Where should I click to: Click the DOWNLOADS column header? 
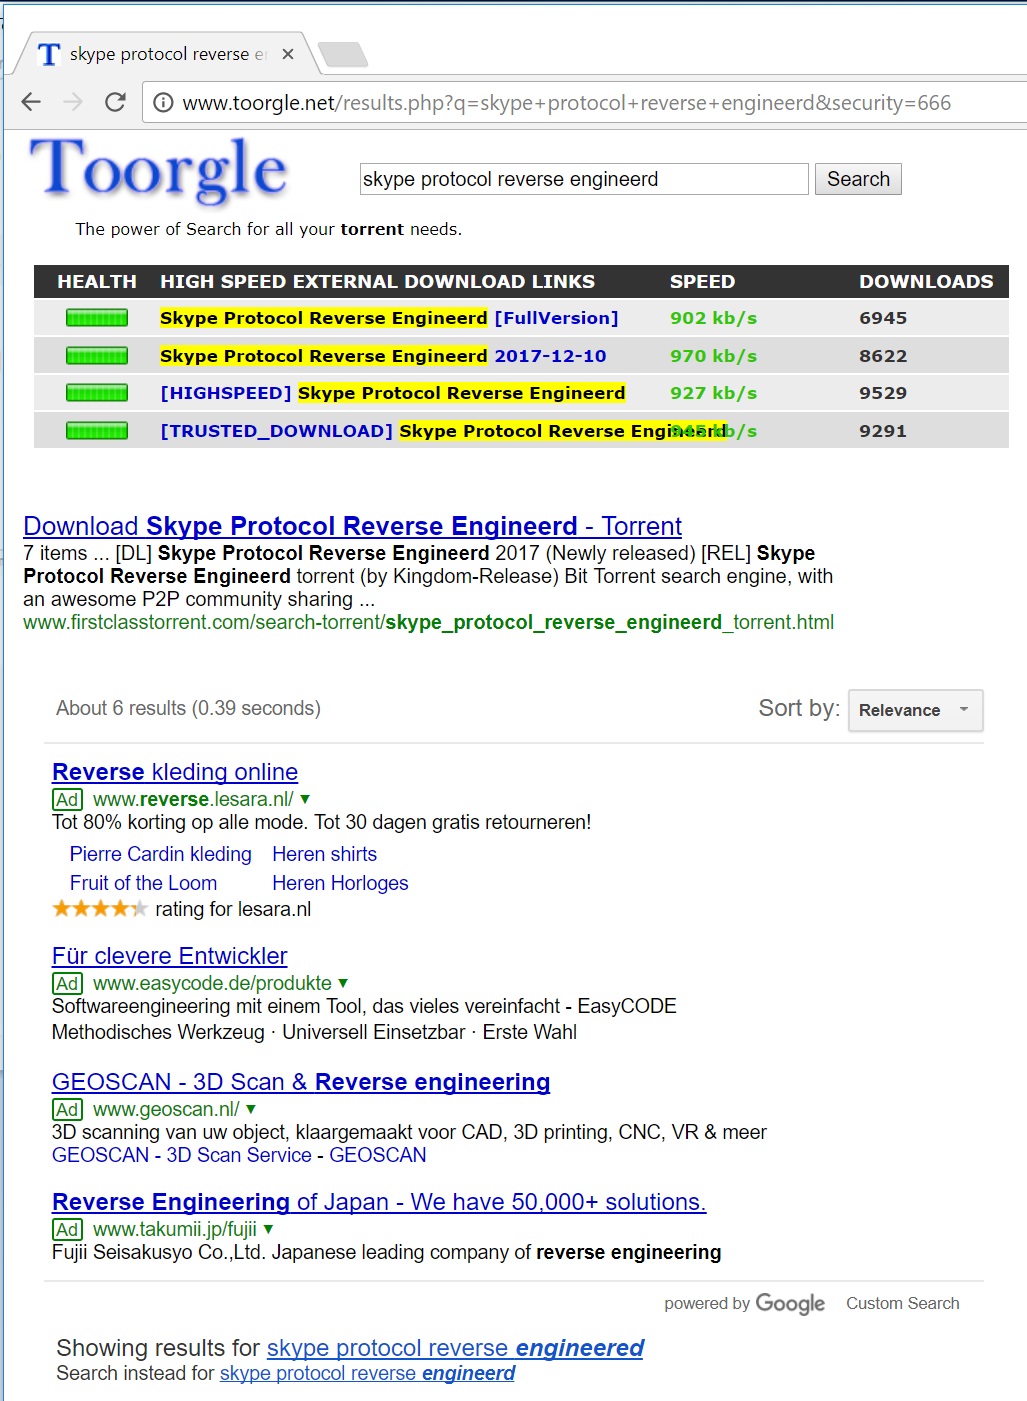tap(926, 282)
